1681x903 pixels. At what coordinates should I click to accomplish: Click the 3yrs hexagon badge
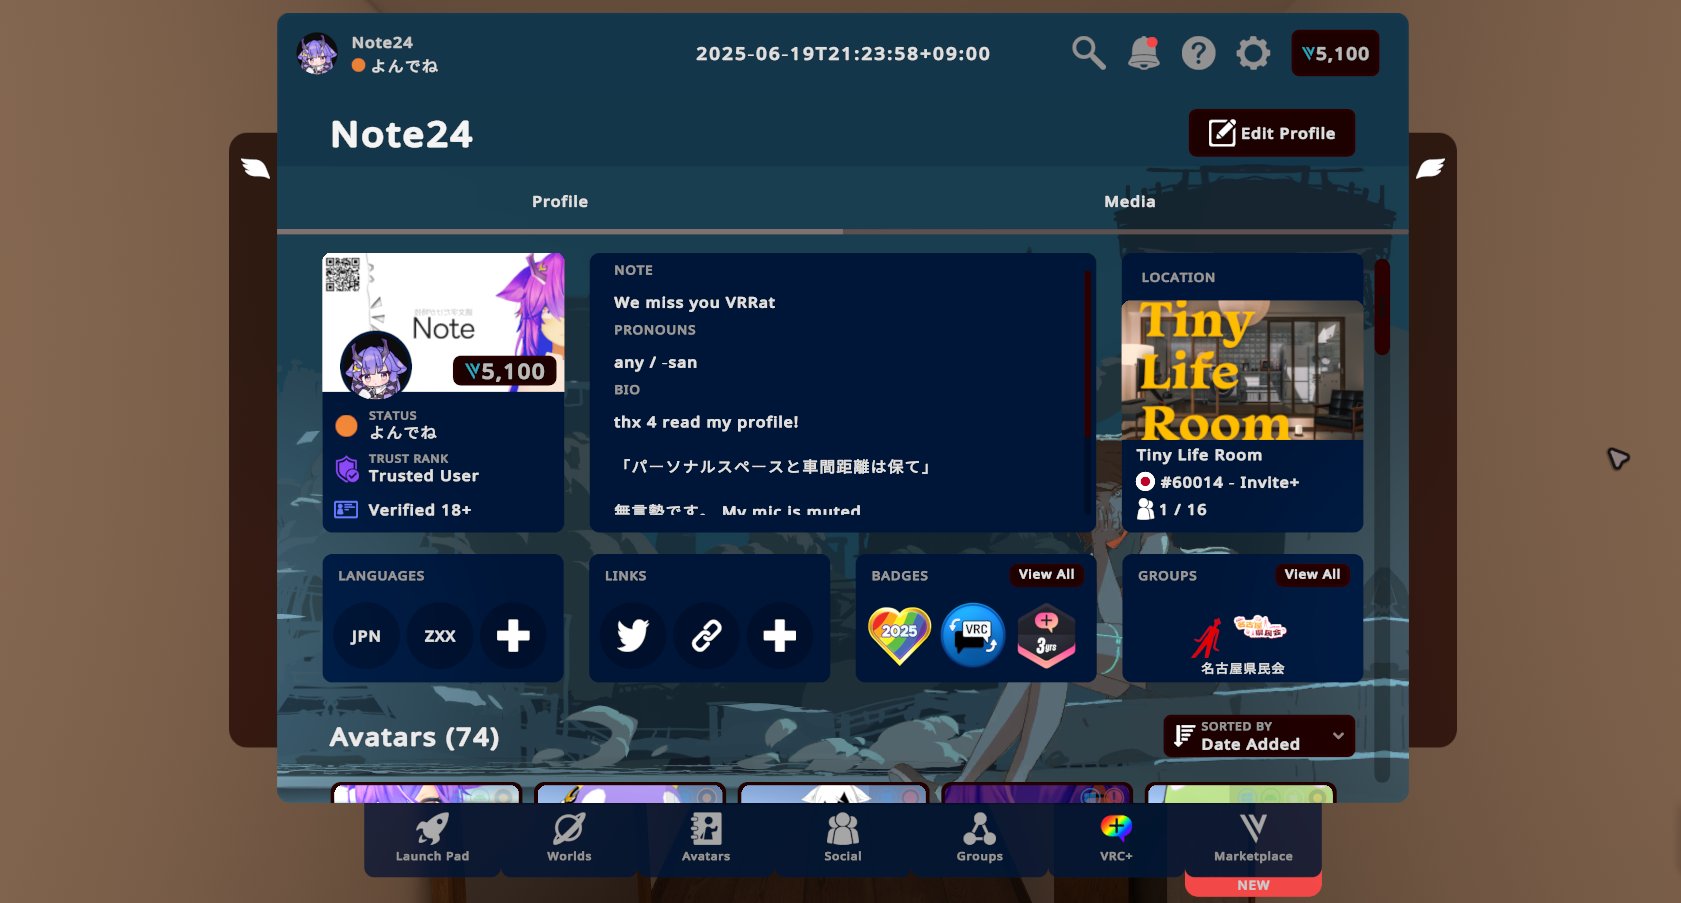1046,635
